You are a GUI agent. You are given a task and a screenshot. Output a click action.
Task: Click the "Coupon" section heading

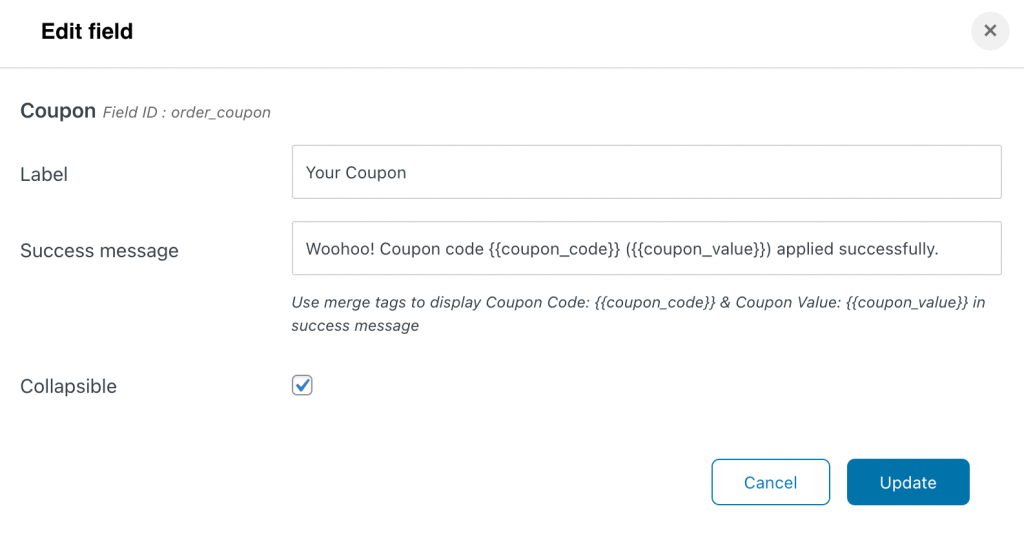pos(58,111)
